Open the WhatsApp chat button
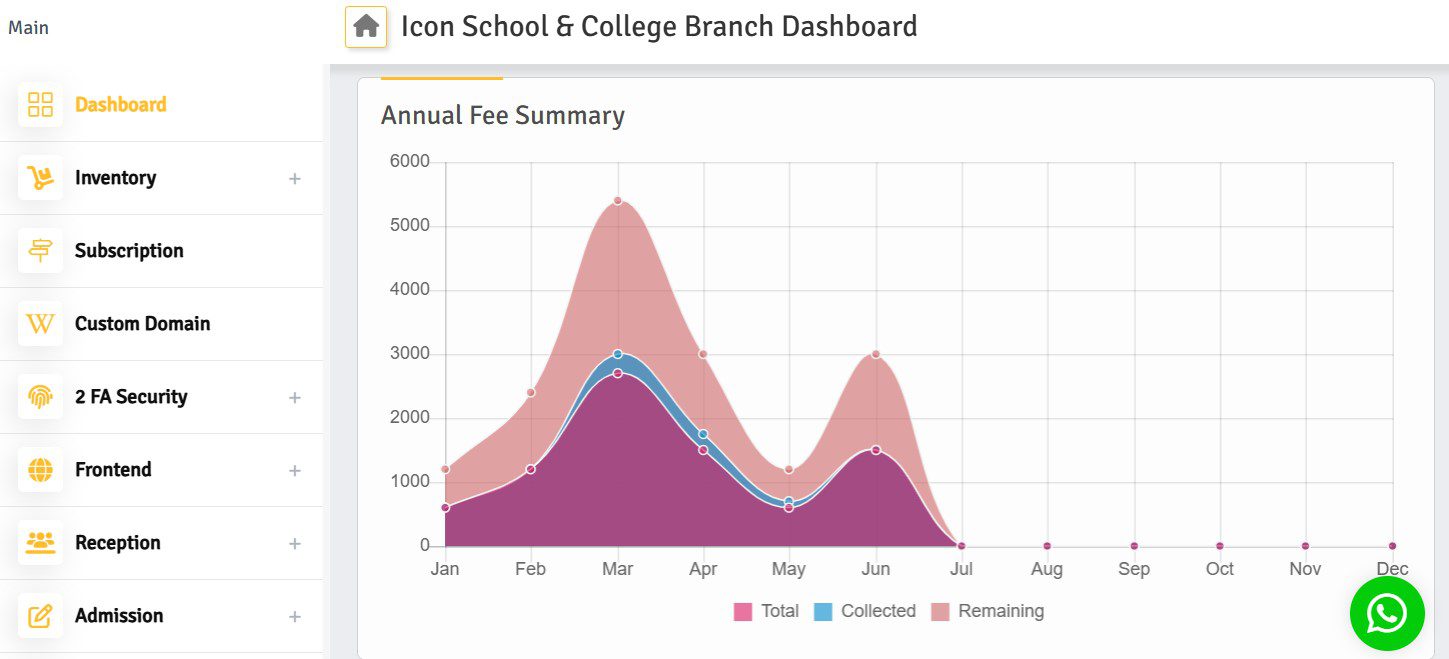 (x=1386, y=614)
